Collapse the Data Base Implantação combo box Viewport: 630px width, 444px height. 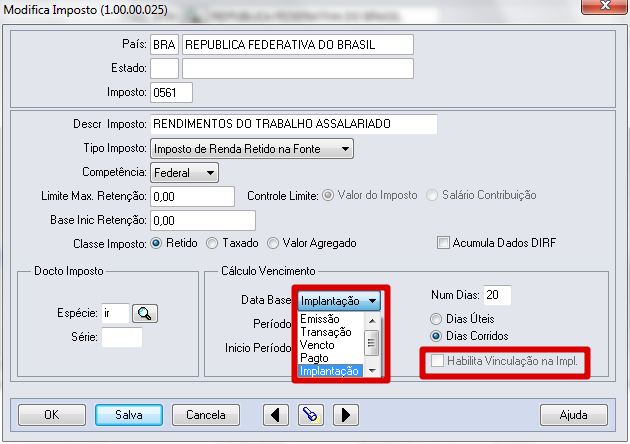tap(372, 299)
